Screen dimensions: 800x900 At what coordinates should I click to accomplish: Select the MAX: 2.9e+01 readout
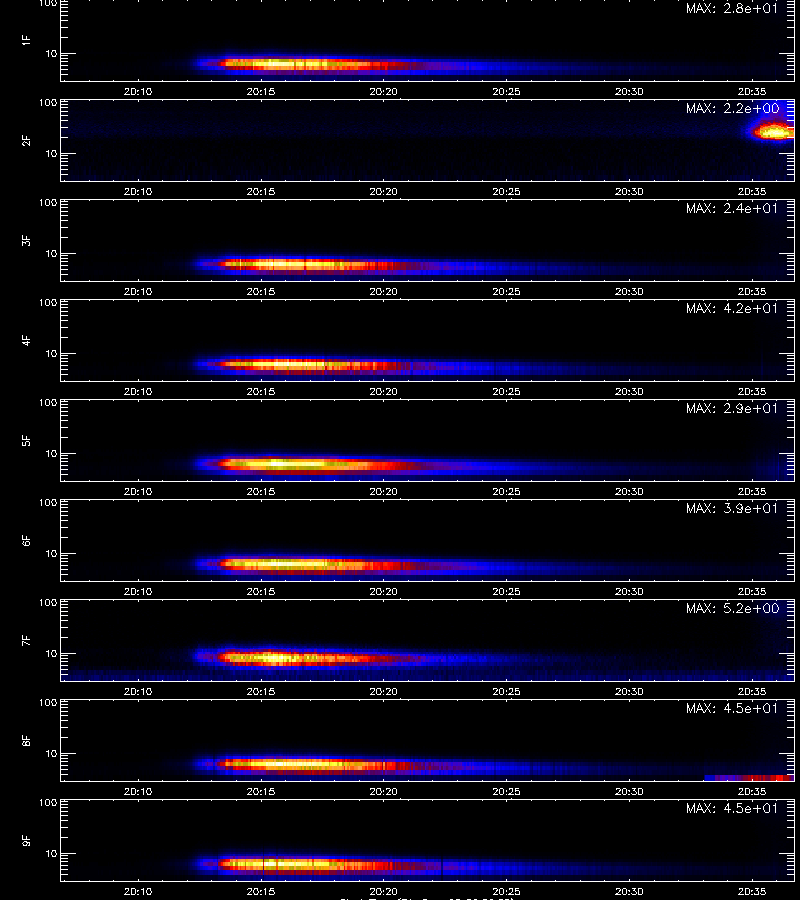(732, 408)
